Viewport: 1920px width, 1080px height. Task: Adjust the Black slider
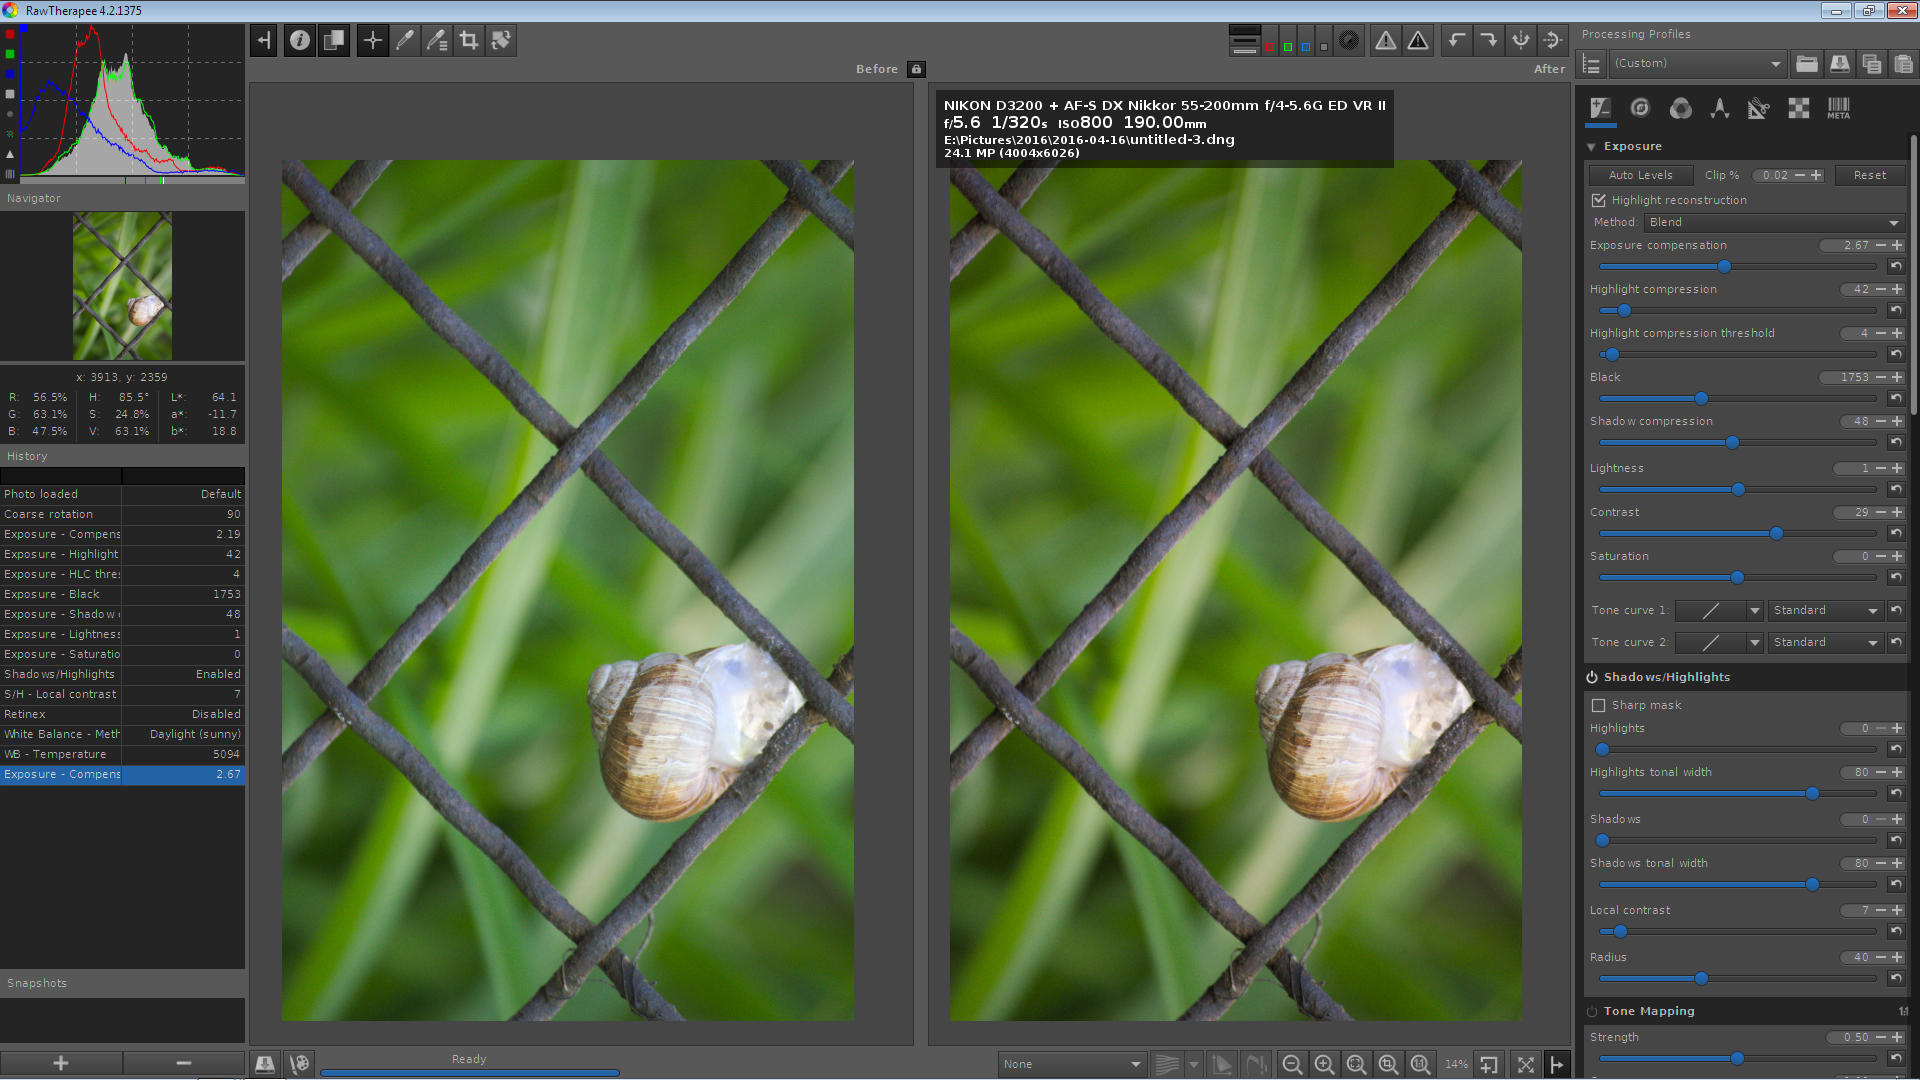point(1737,399)
